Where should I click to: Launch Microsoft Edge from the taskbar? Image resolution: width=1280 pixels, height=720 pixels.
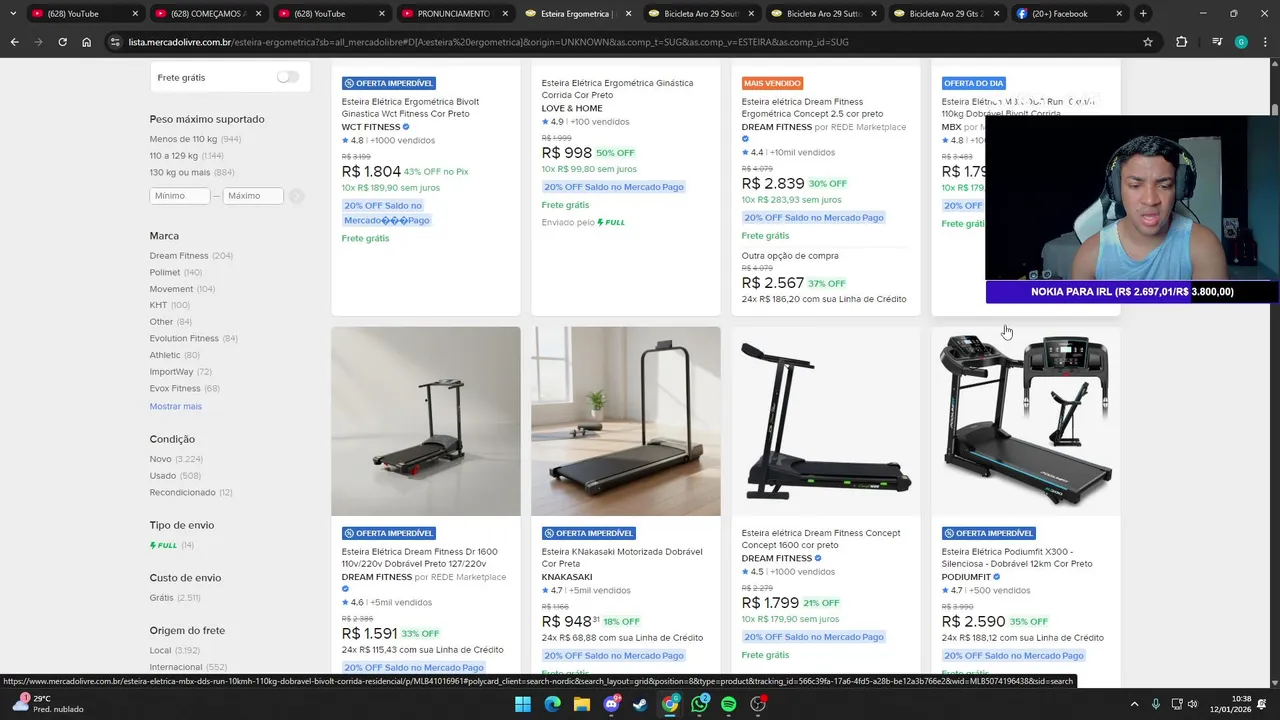pyautogui.click(x=552, y=704)
